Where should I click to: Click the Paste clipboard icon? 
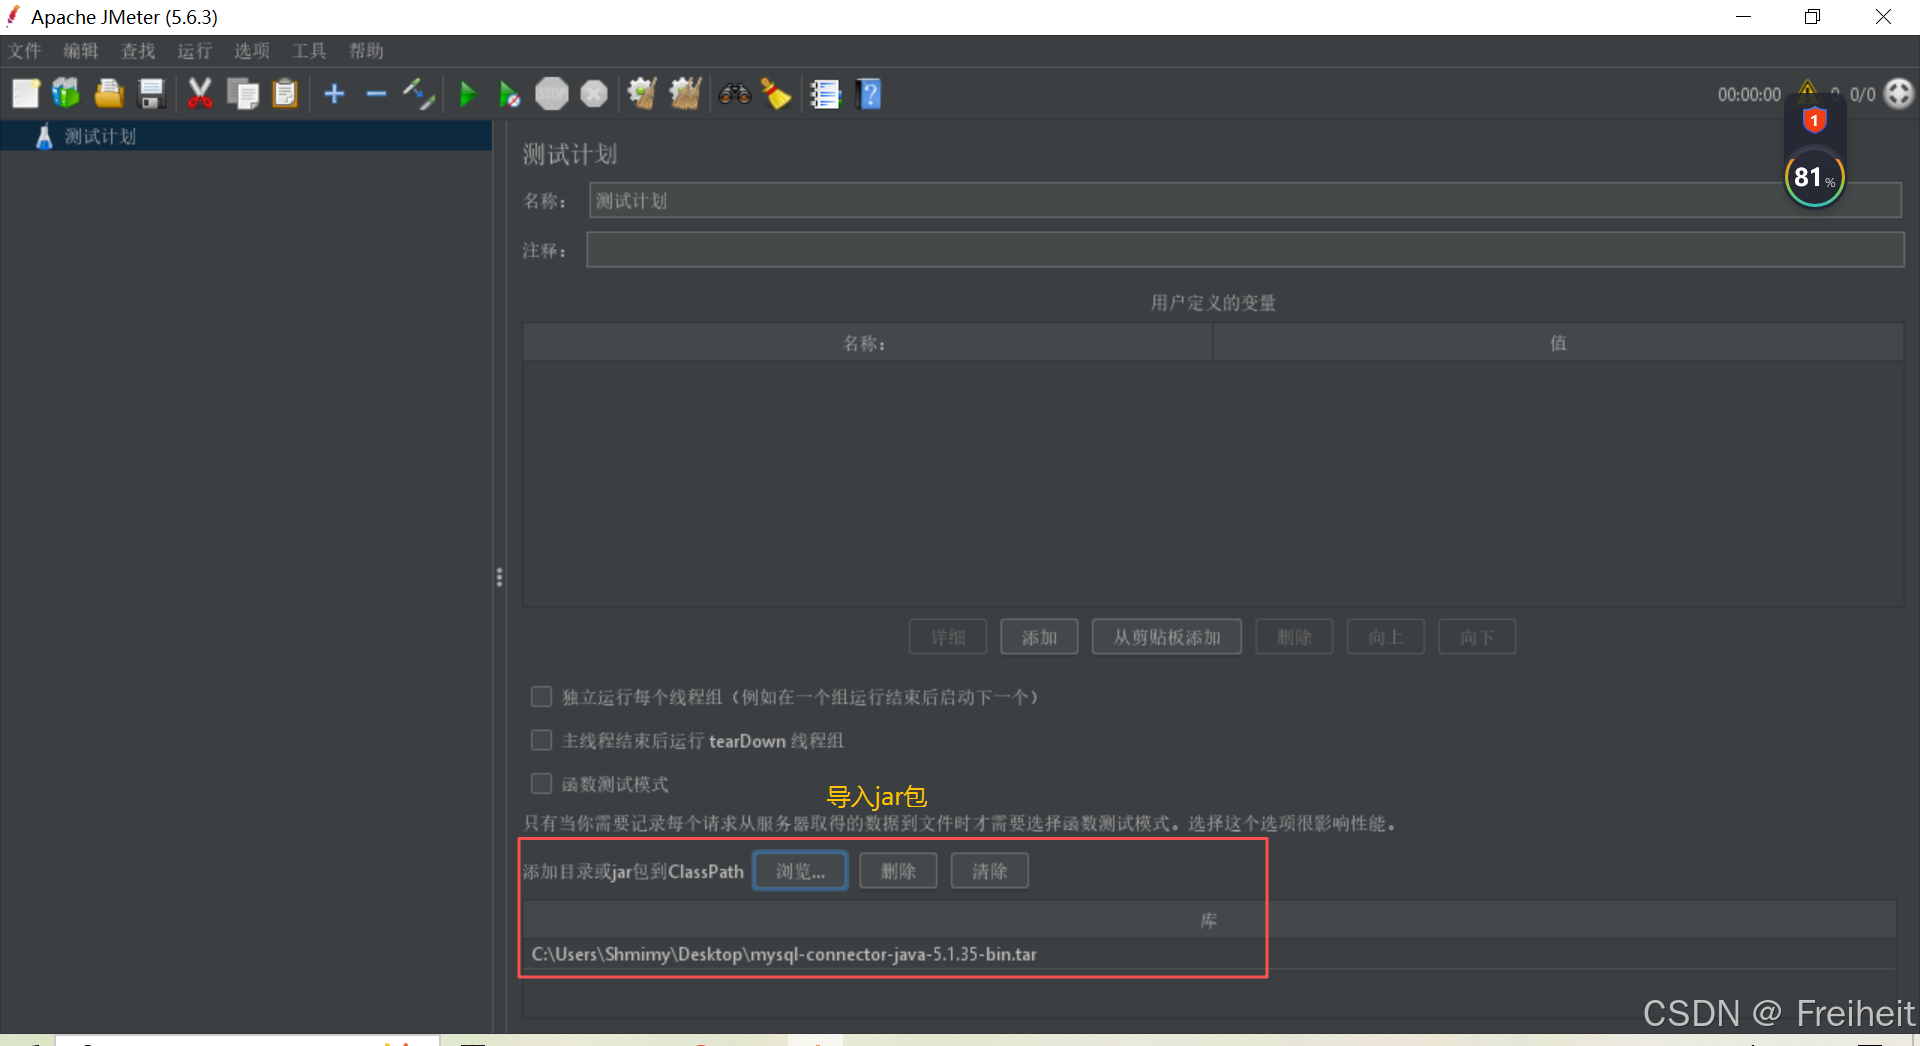pos(285,94)
